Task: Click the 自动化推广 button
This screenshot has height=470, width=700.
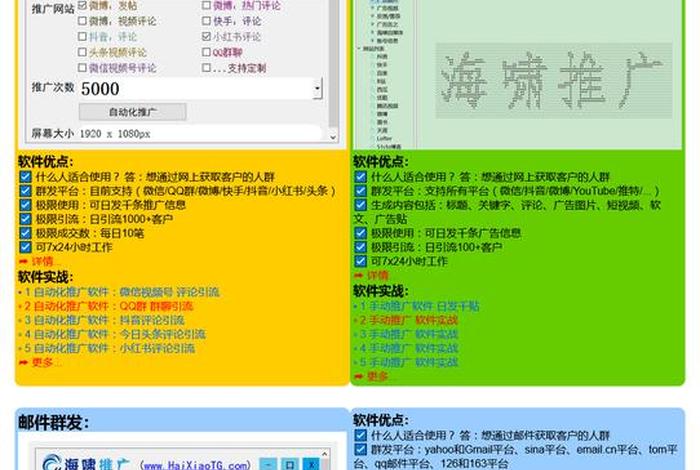Action: point(133,112)
